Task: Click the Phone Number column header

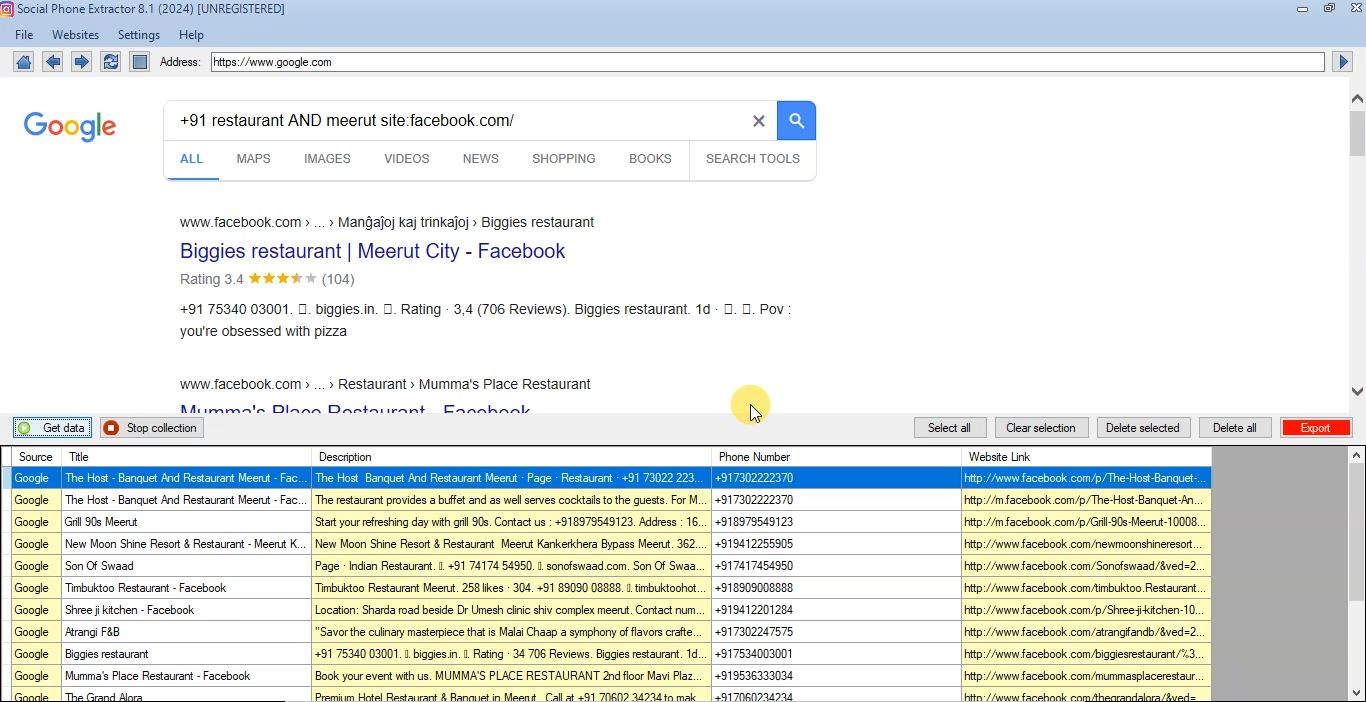Action: click(x=754, y=457)
